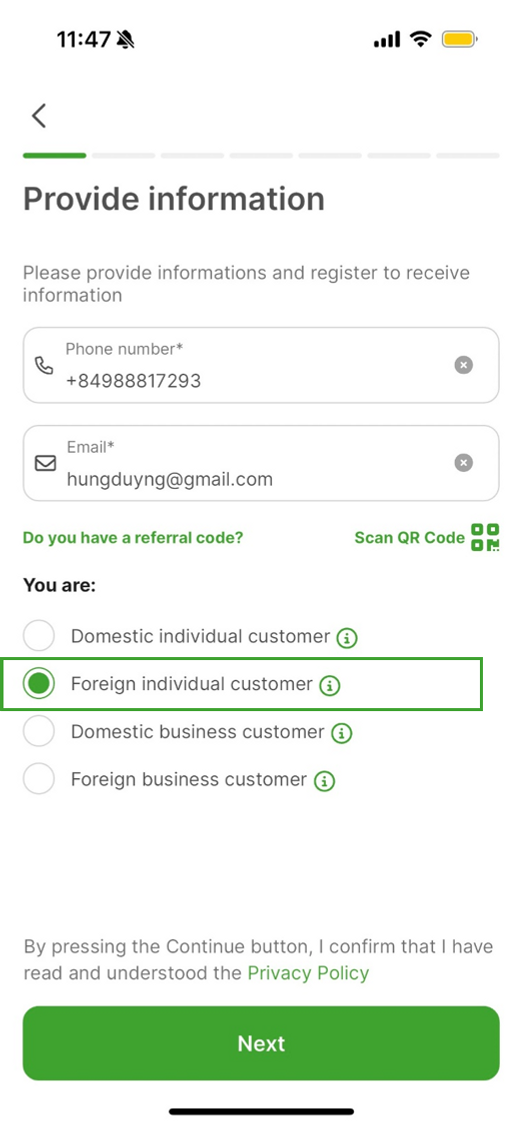Select Foreign individual customer radio button
Viewport: 520px width, 1125px height.
pos(39,684)
